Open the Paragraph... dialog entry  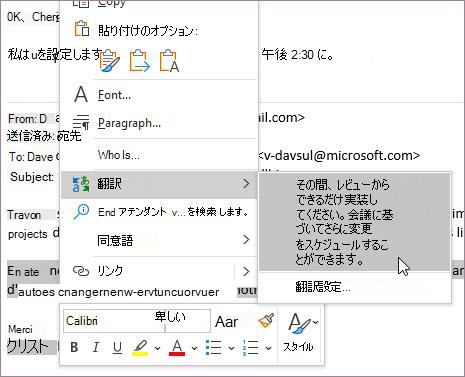coord(159,123)
